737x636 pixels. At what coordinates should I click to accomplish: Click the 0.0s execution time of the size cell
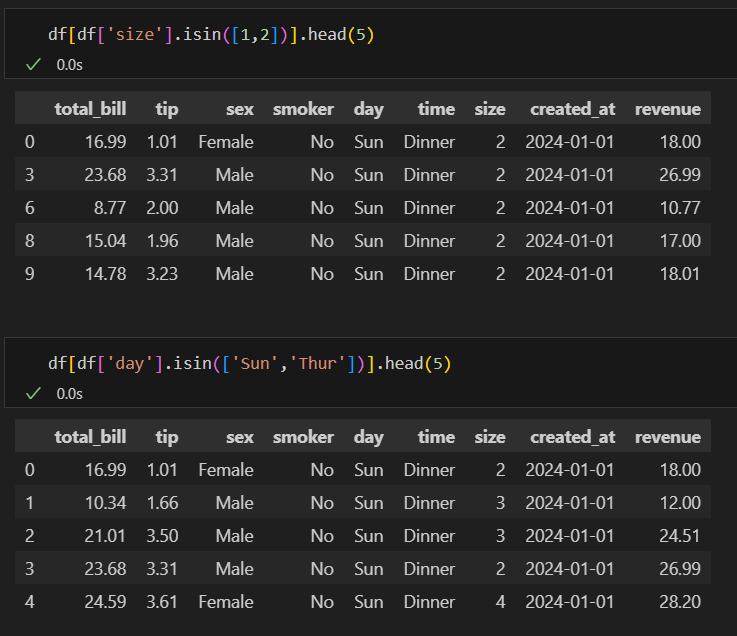pos(70,65)
